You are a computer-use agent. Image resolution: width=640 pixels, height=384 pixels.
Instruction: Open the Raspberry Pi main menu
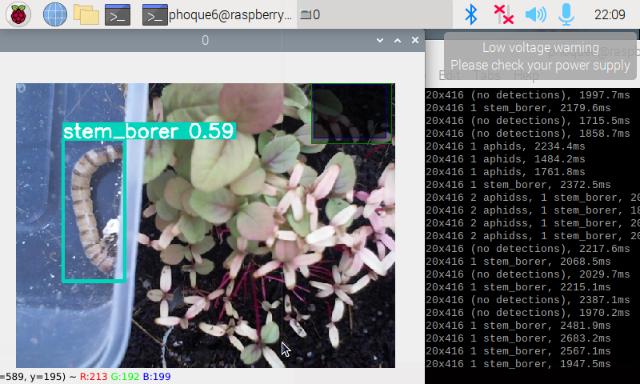pyautogui.click(x=18, y=15)
